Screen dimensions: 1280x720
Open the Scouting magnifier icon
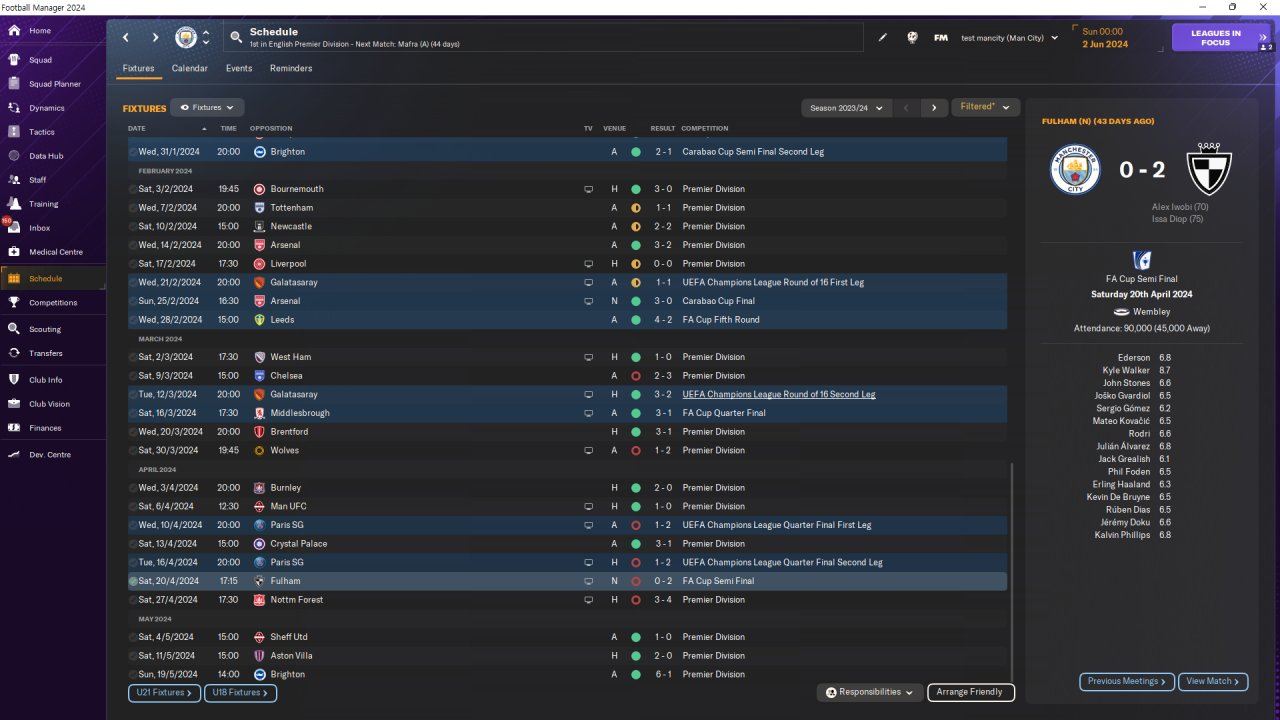14,329
